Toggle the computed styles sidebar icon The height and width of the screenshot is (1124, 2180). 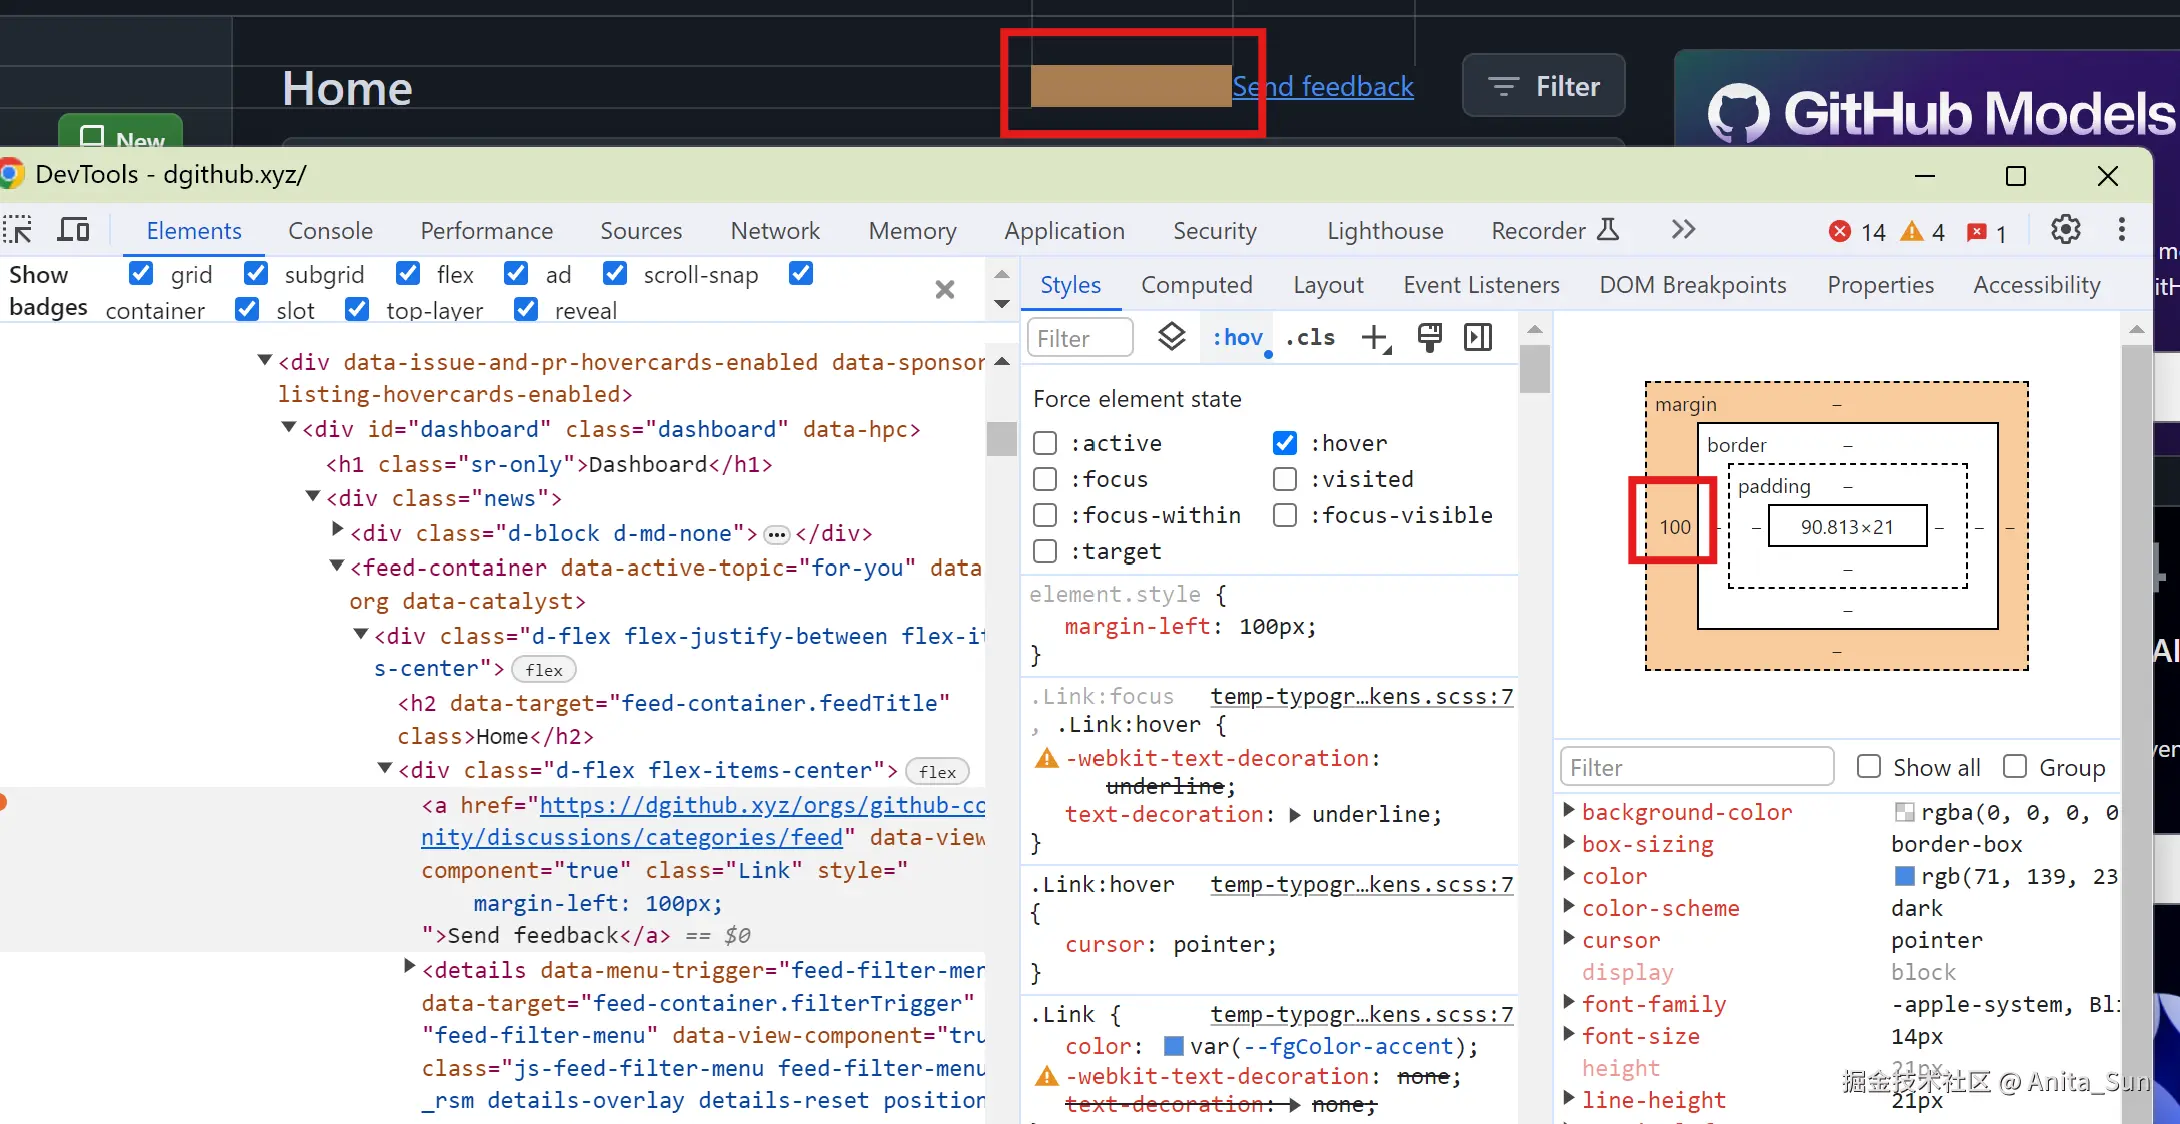pyautogui.click(x=1478, y=338)
